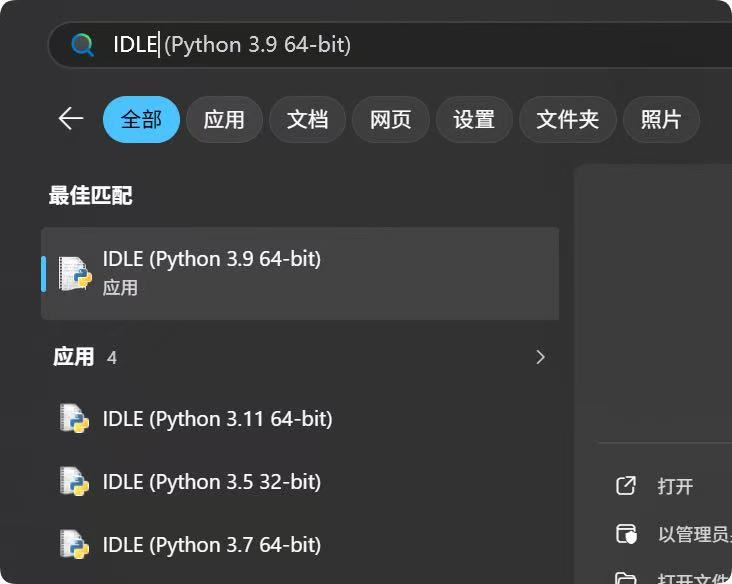Click the shield icon for administrator run
Screen dimensions: 732x584
(626, 534)
